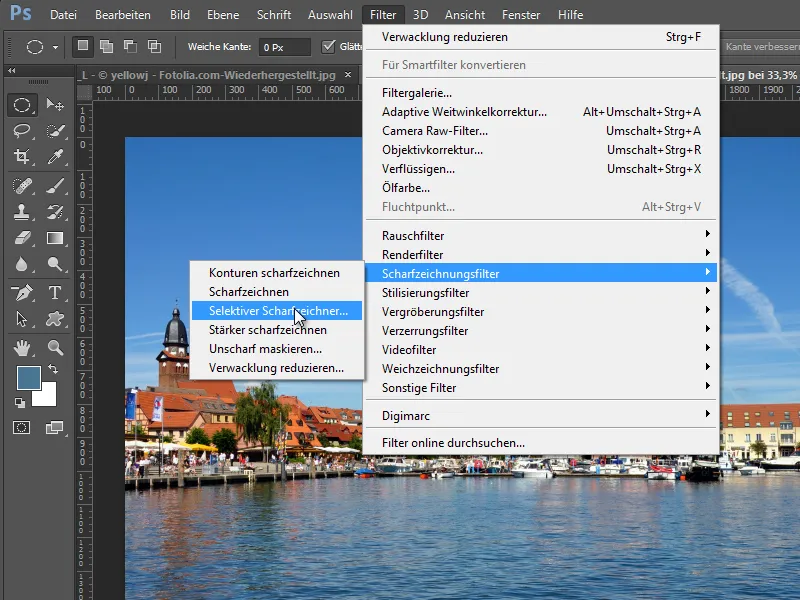Expand the Sonstige Filter submenu
800x600 pixels.
[x=541, y=388]
